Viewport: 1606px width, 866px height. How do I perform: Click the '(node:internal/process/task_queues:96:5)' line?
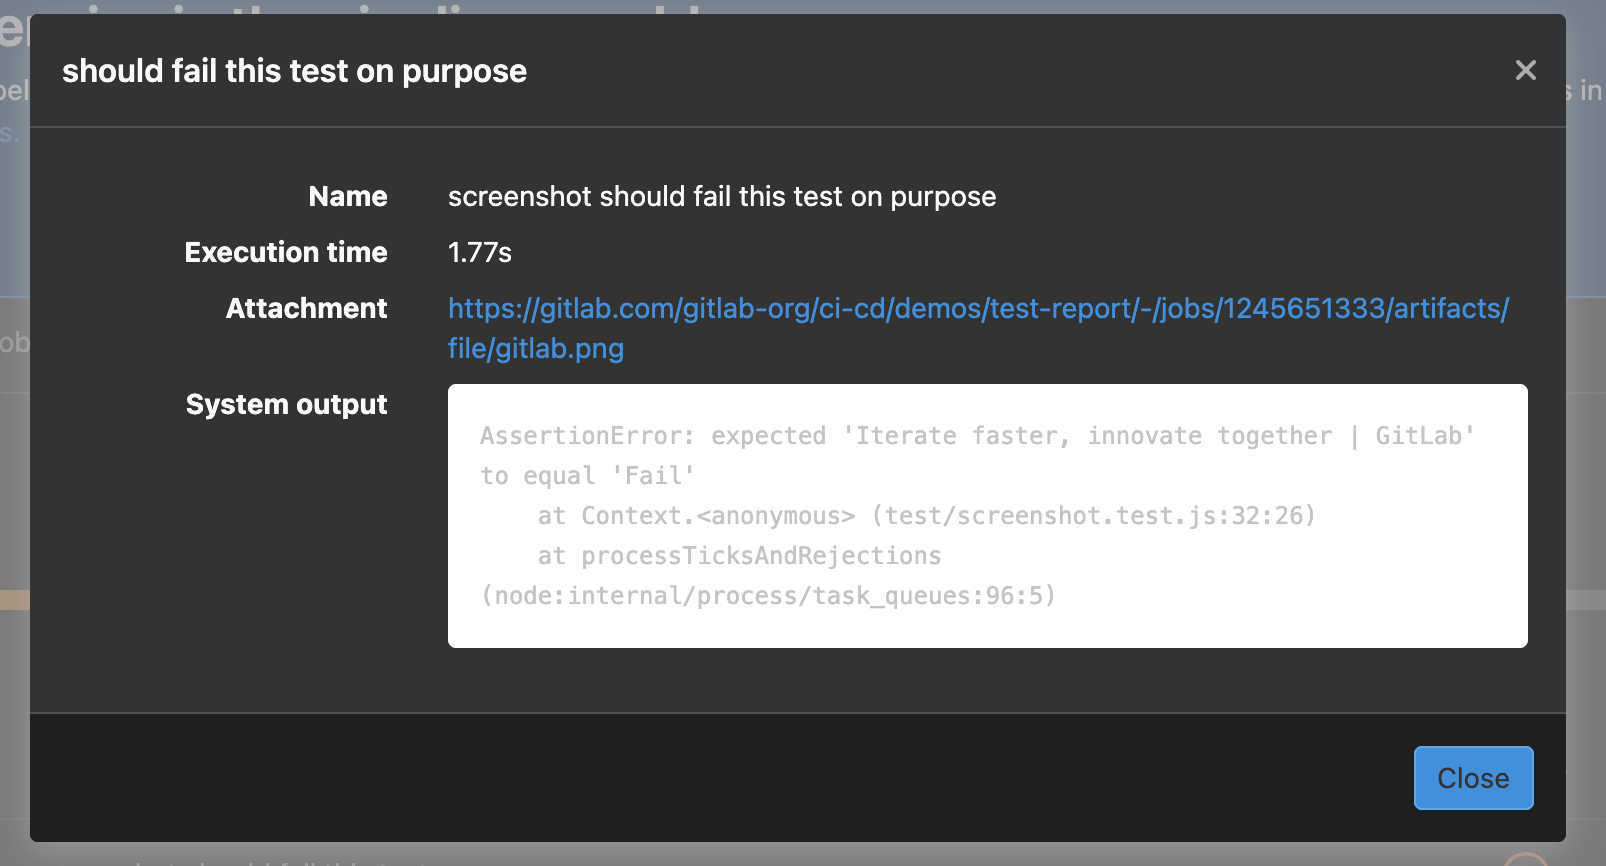pyautogui.click(x=768, y=596)
